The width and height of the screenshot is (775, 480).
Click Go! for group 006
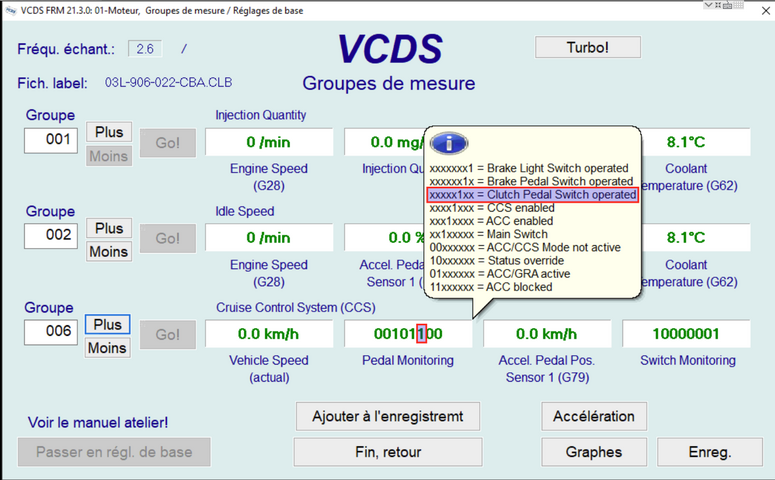point(168,335)
